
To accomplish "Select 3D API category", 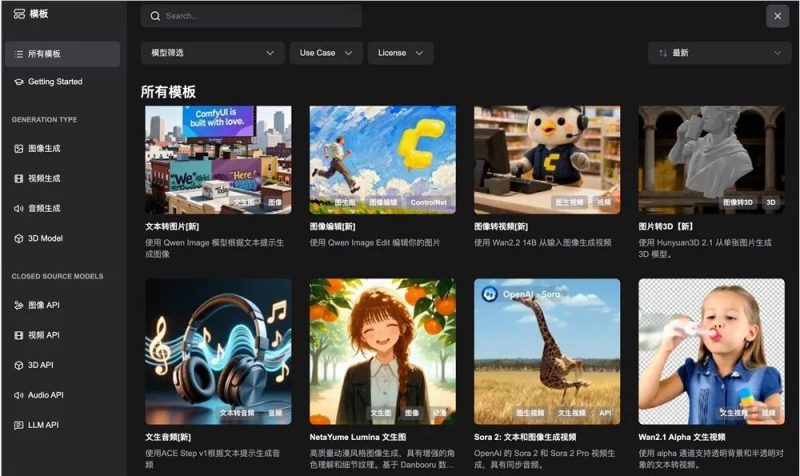I will coord(63,365).
